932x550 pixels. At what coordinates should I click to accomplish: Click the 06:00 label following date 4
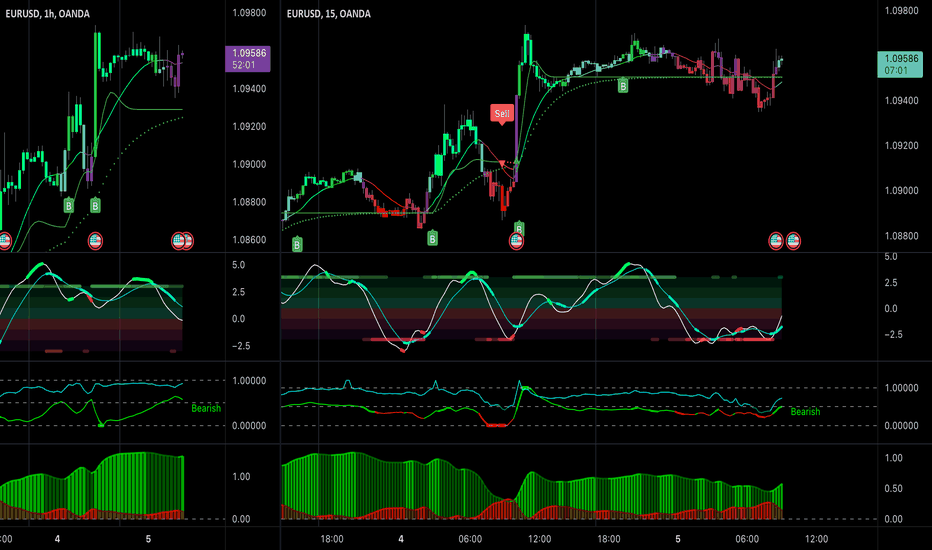tap(470, 539)
